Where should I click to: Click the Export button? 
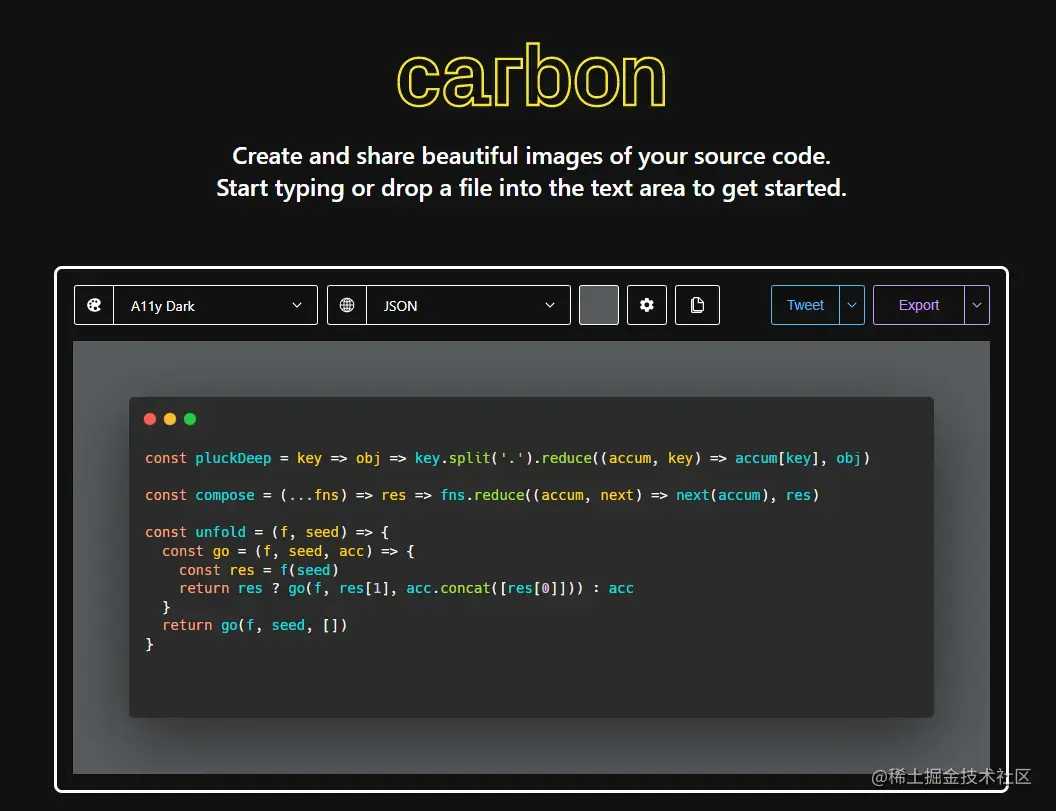919,305
